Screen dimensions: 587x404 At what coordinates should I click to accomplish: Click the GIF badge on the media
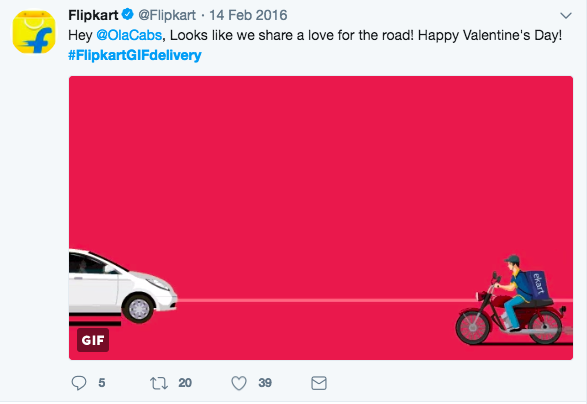point(93,340)
